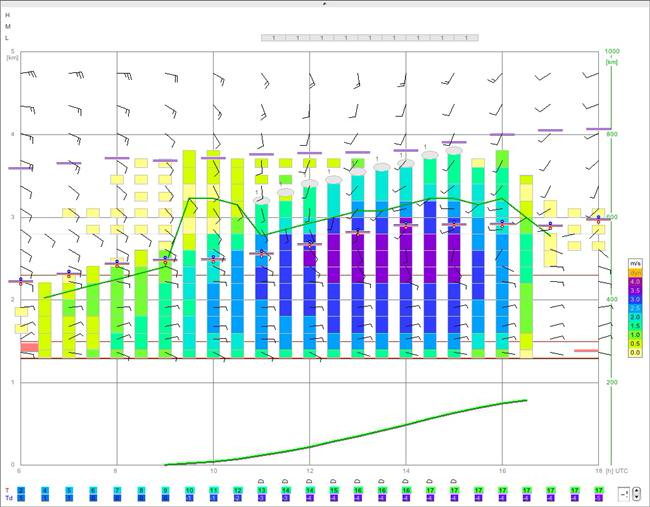Pick the 2.0 m/s cyan legend swatch
This screenshot has width=650, height=507.
pos(635,317)
